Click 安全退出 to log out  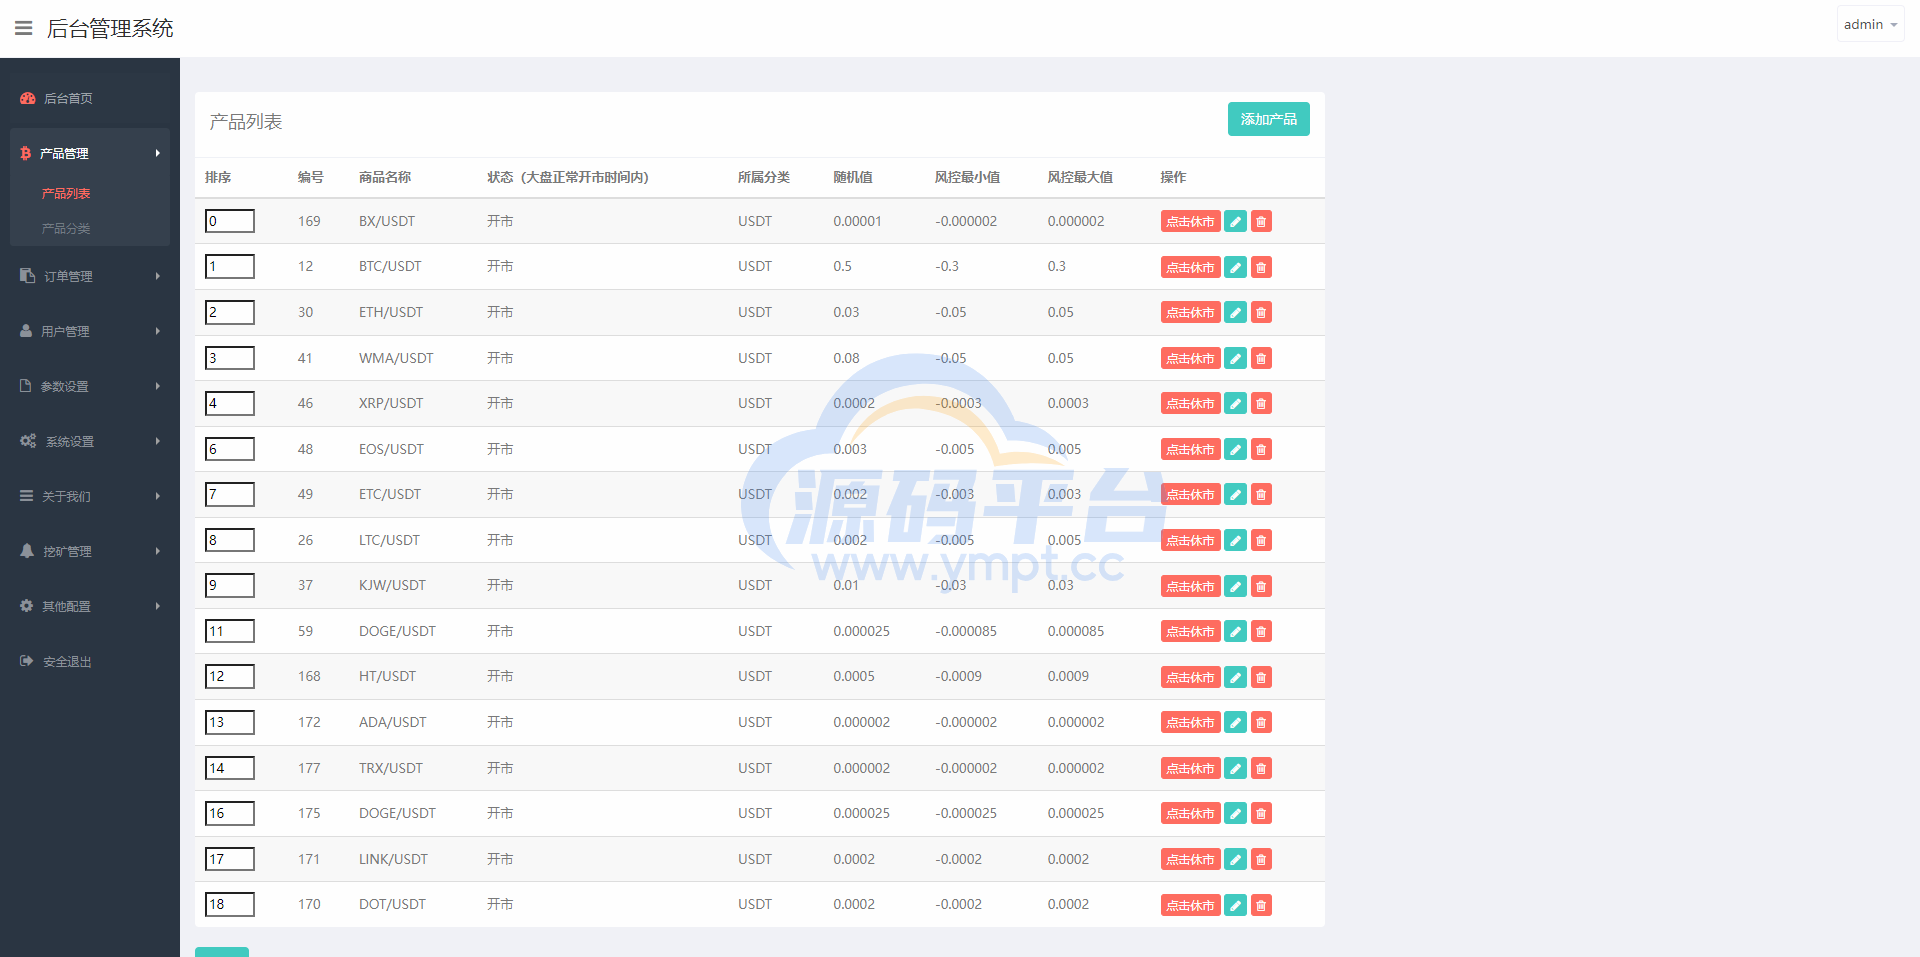(x=90, y=661)
